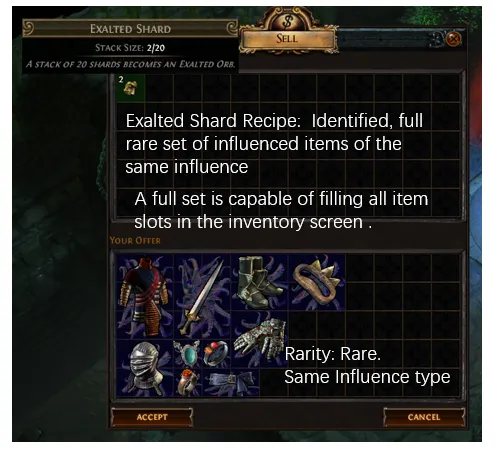
Task: Click the influenced sword in your offer
Action: coord(201,297)
